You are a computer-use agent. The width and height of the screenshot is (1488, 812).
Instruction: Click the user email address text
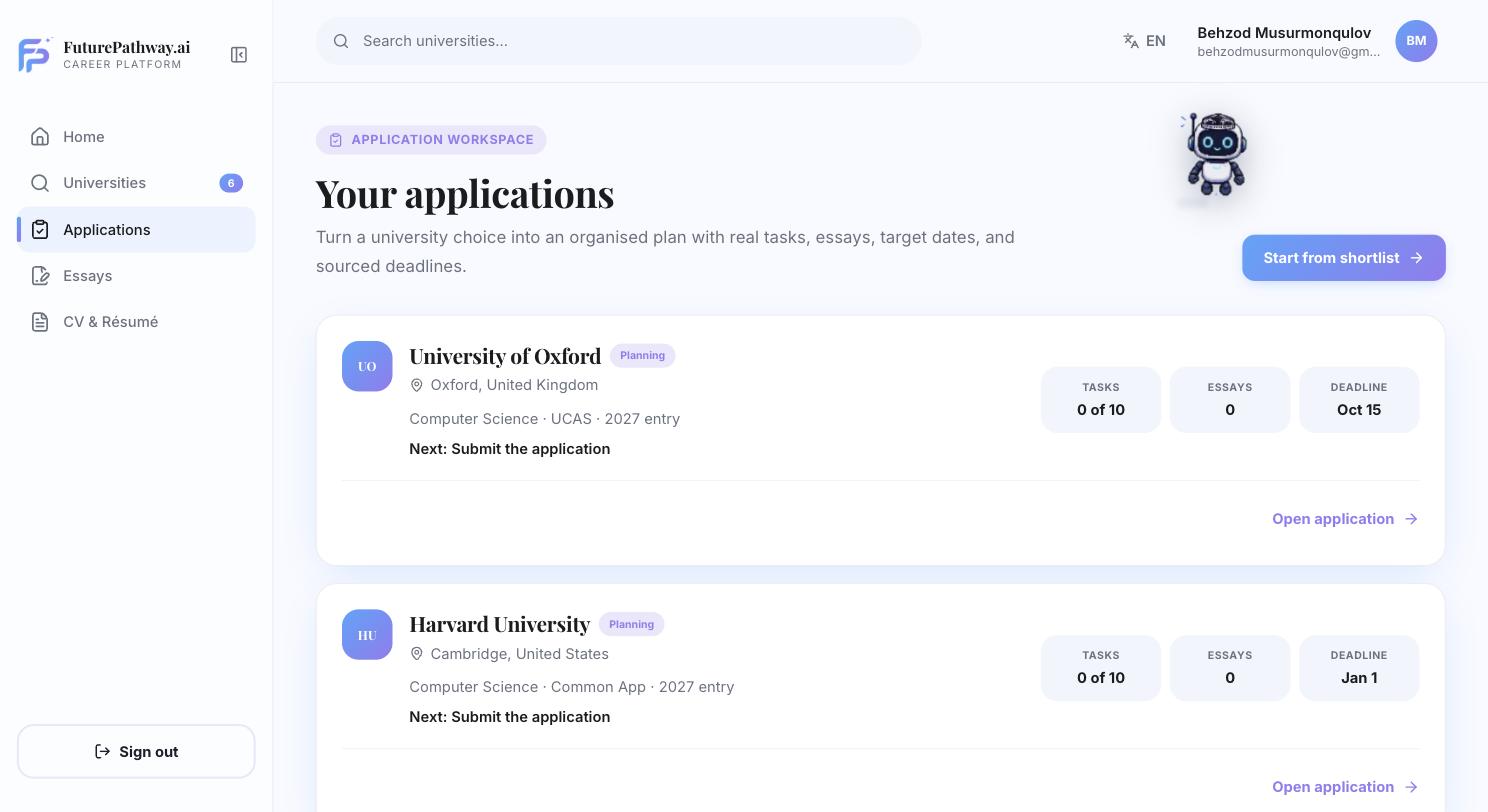(1289, 52)
